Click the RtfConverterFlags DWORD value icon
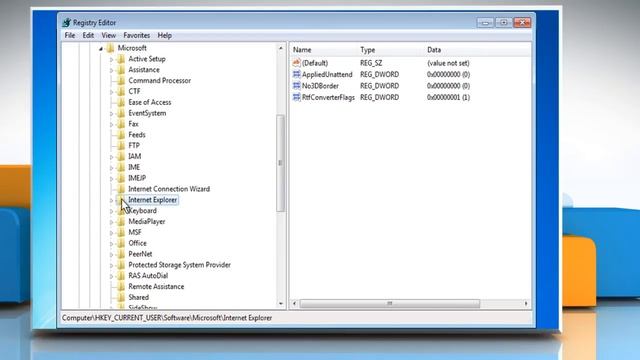 [x=297, y=97]
